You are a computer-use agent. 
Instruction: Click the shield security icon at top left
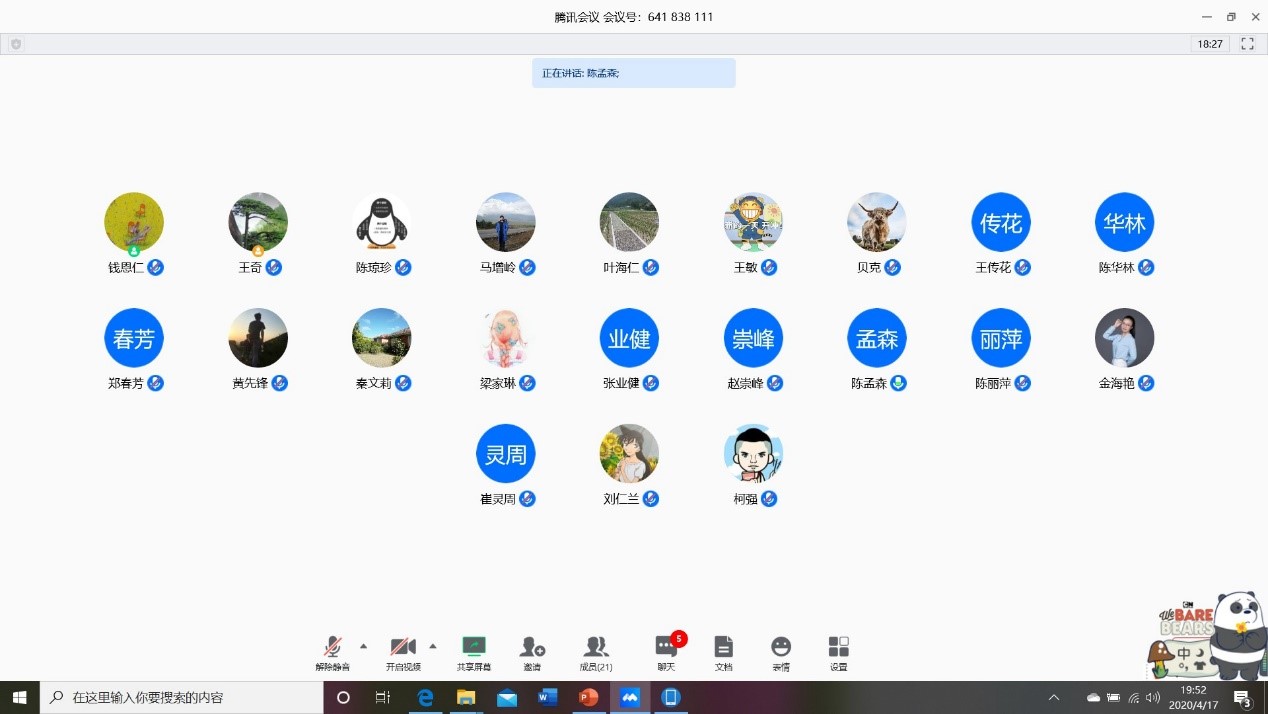16,44
